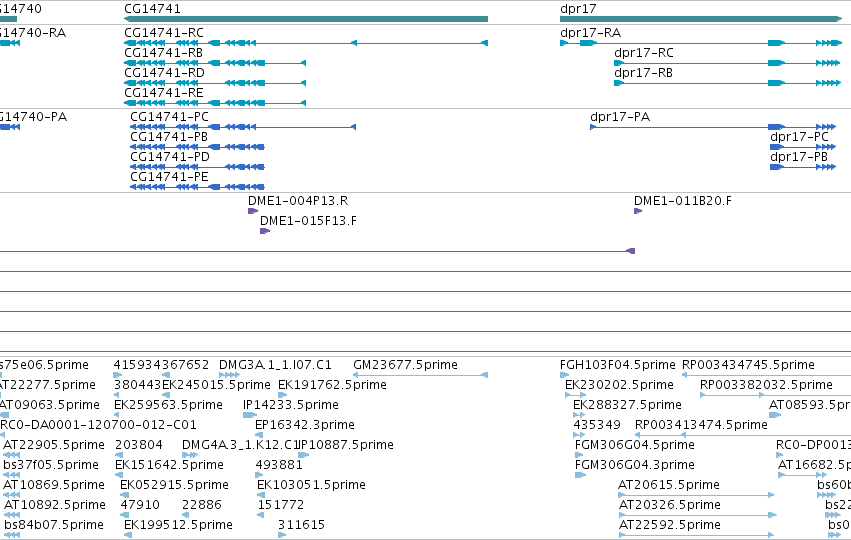Image resolution: width=851 pixels, height=540 pixels.
Task: Choose the CG14741-RE transcript label
Action: coord(164,93)
